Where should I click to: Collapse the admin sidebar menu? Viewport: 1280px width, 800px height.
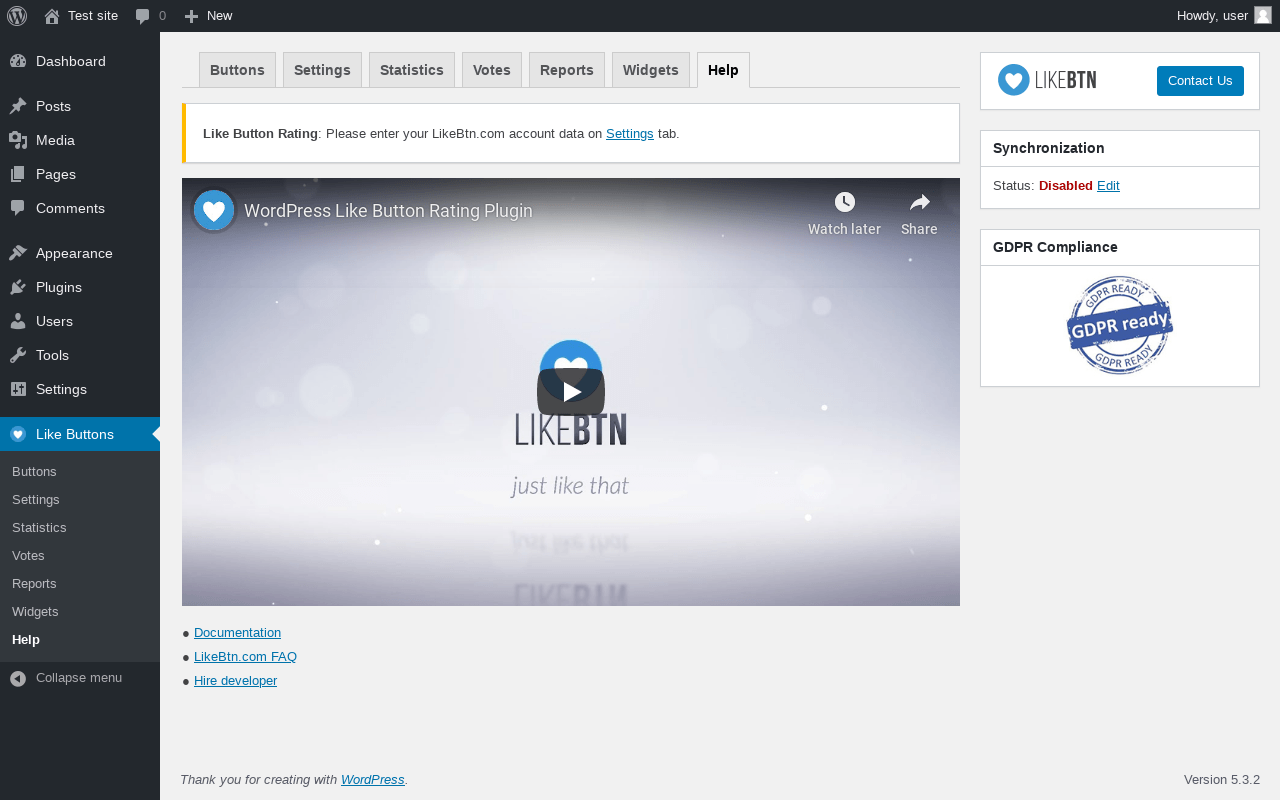(80, 678)
